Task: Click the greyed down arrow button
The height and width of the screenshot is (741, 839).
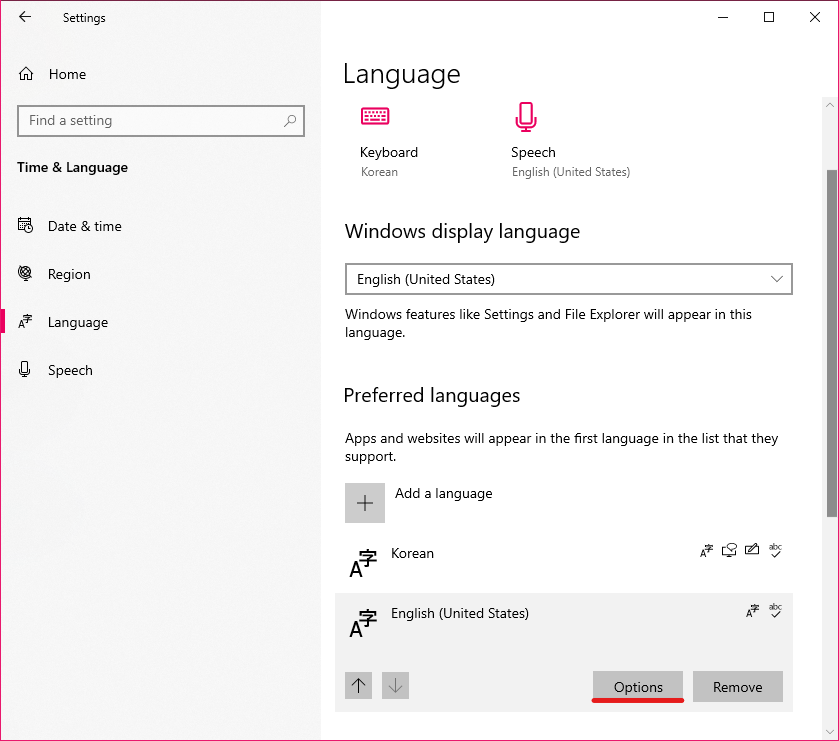Action: (395, 685)
